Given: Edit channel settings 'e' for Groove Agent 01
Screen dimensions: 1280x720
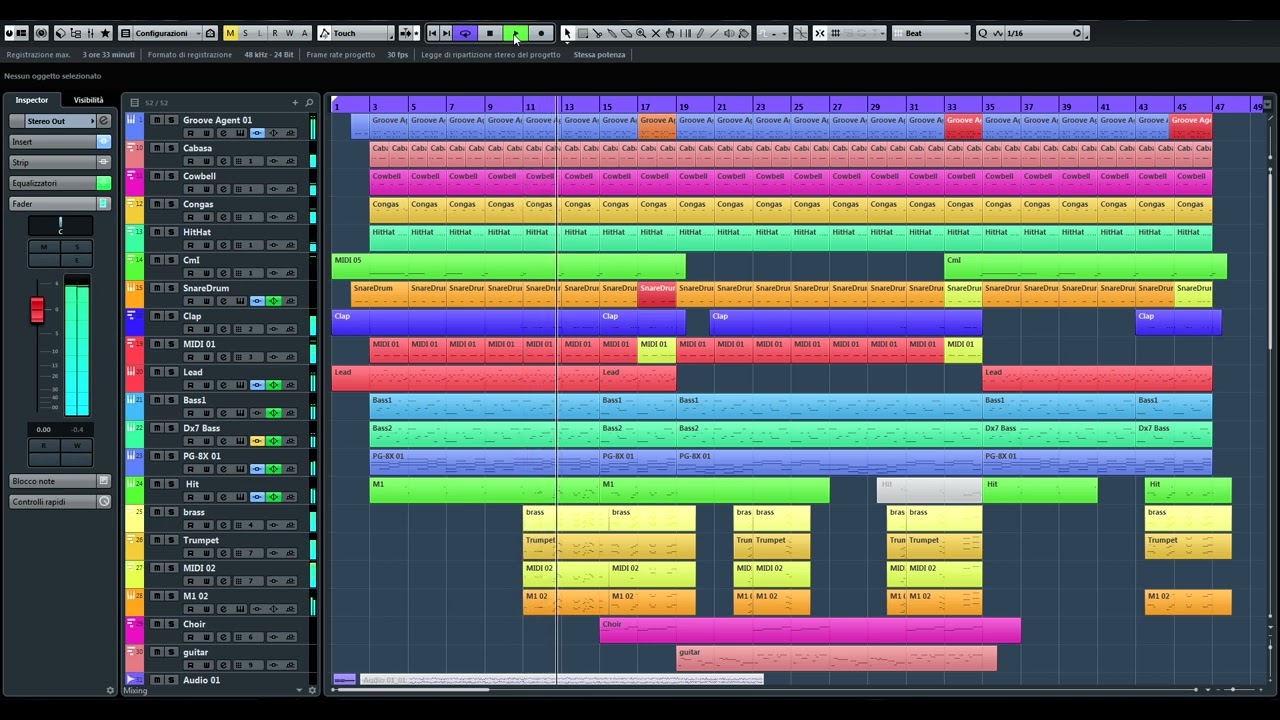Looking at the screenshot, I should [224, 133].
